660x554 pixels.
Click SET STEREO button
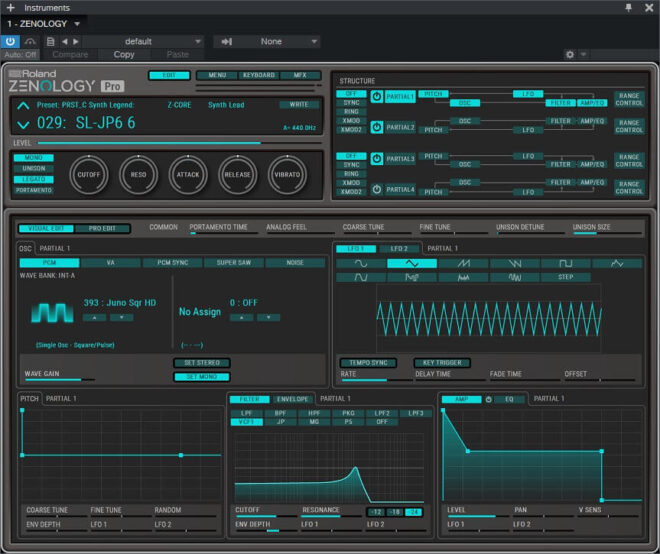202,362
